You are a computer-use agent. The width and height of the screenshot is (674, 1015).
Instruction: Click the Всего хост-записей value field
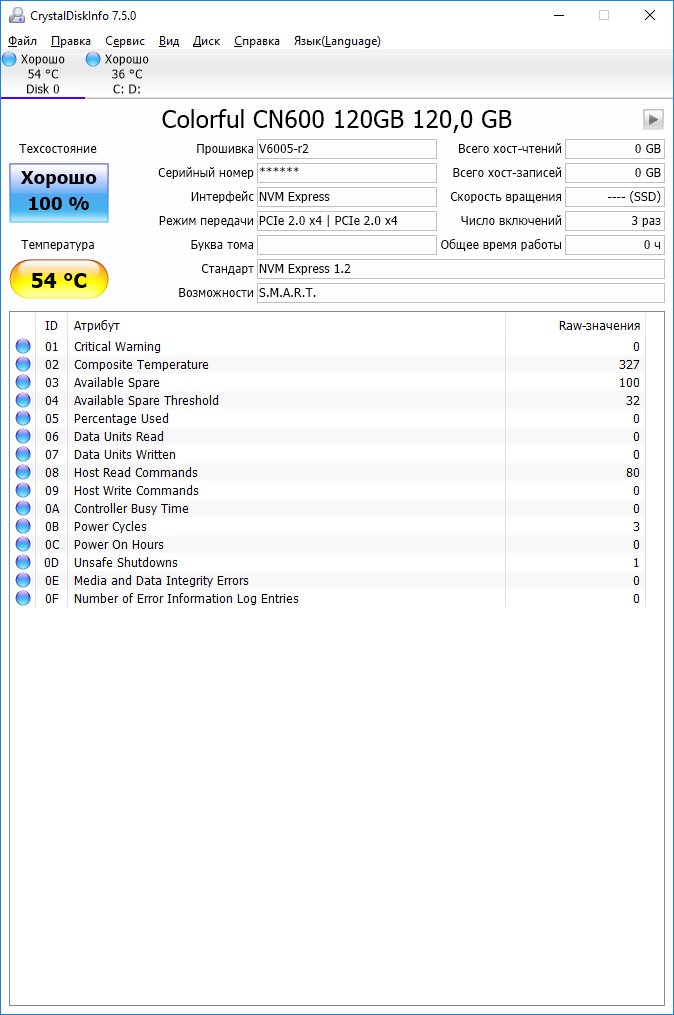point(614,173)
